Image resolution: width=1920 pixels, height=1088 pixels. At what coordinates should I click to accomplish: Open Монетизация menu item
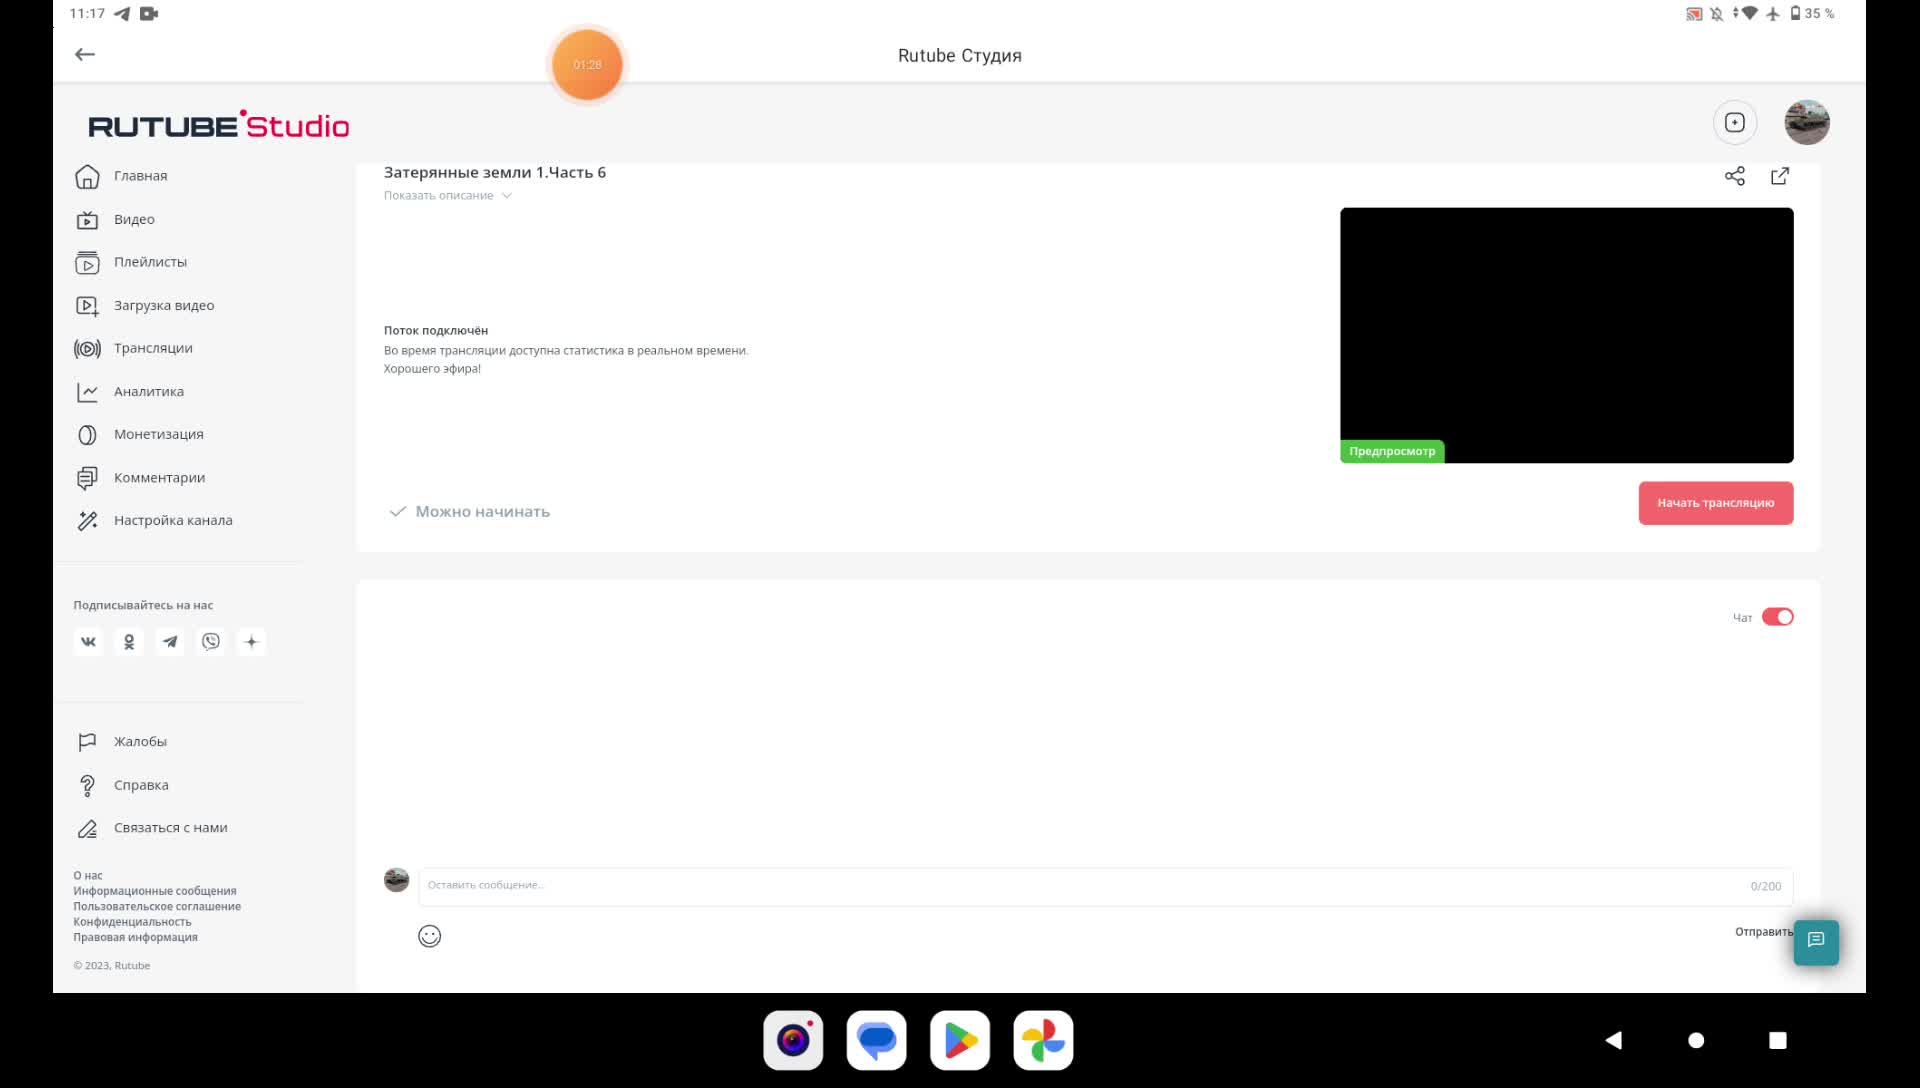tap(158, 434)
